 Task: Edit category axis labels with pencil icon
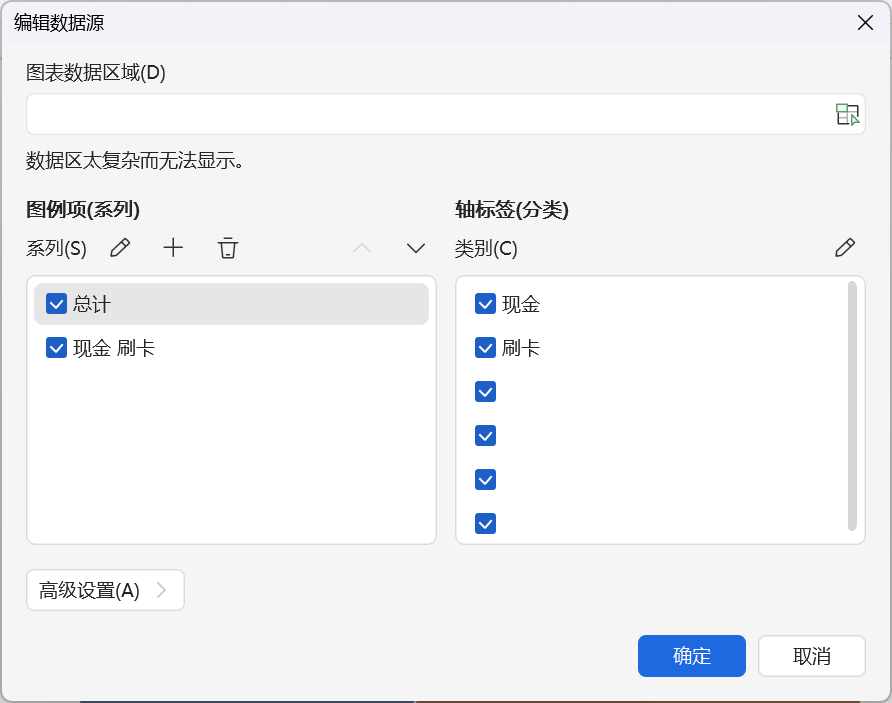coord(845,248)
